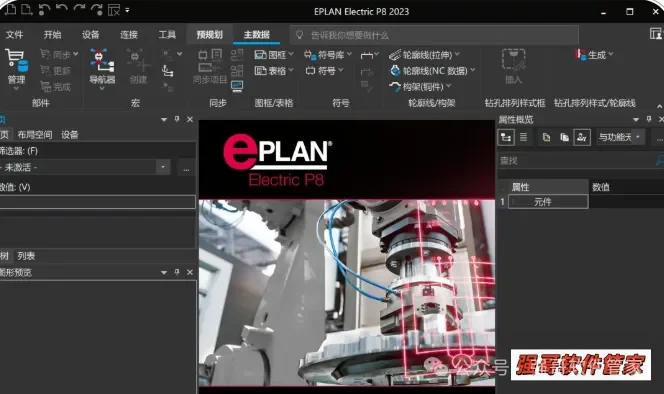This screenshot has width=664, height=394.
Task: Click the lightbulb icon in search box
Action: pos(299,35)
